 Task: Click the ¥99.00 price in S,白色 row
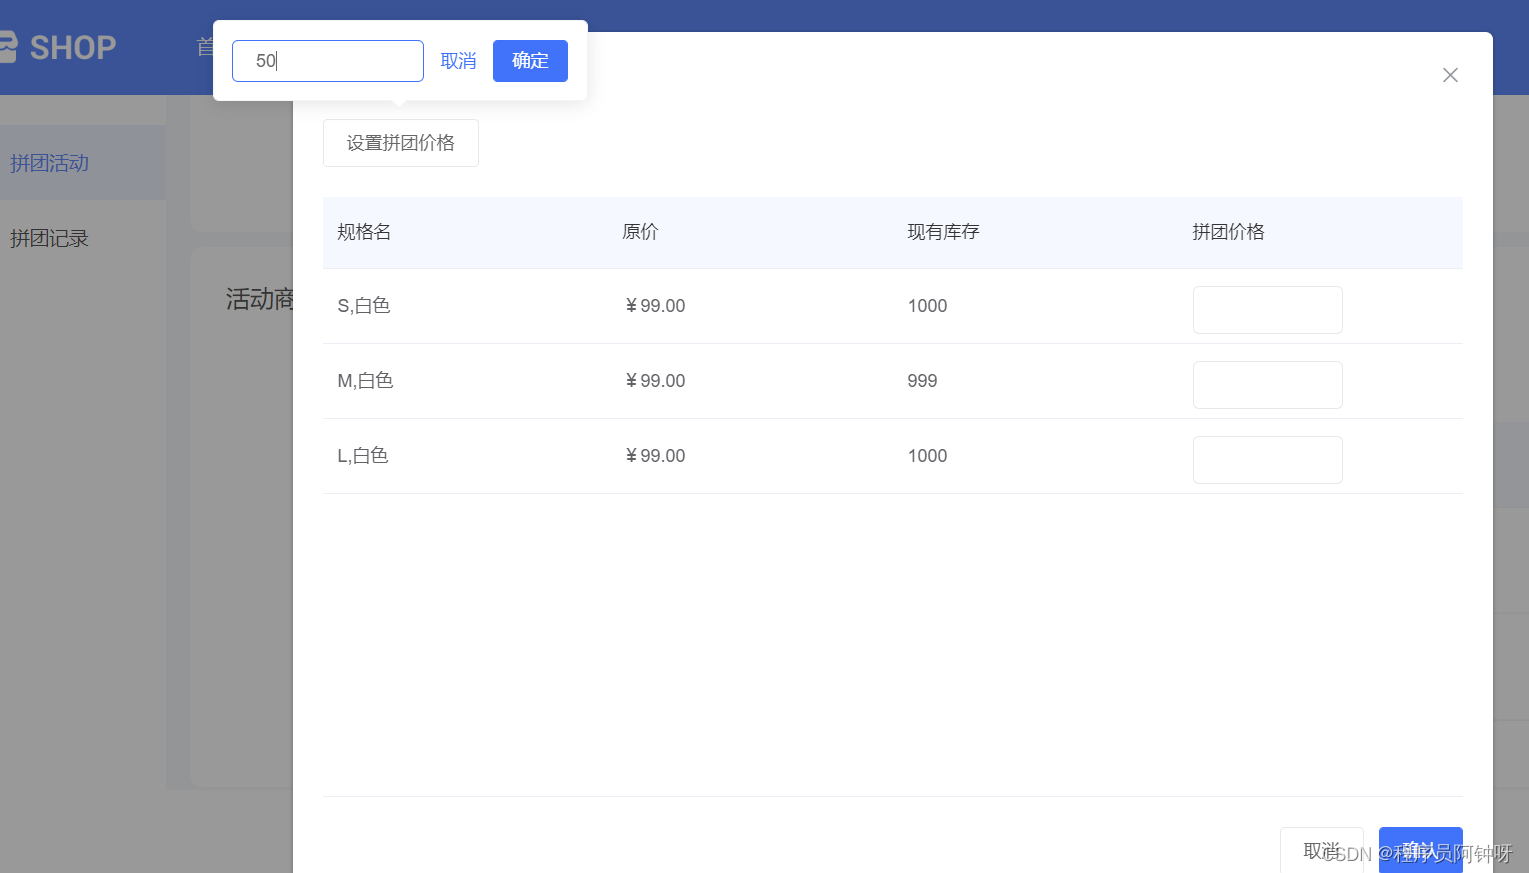[655, 306]
